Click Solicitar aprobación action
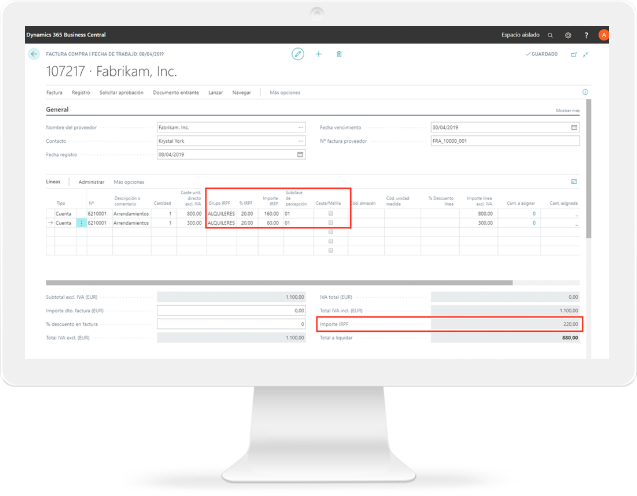 (122, 91)
